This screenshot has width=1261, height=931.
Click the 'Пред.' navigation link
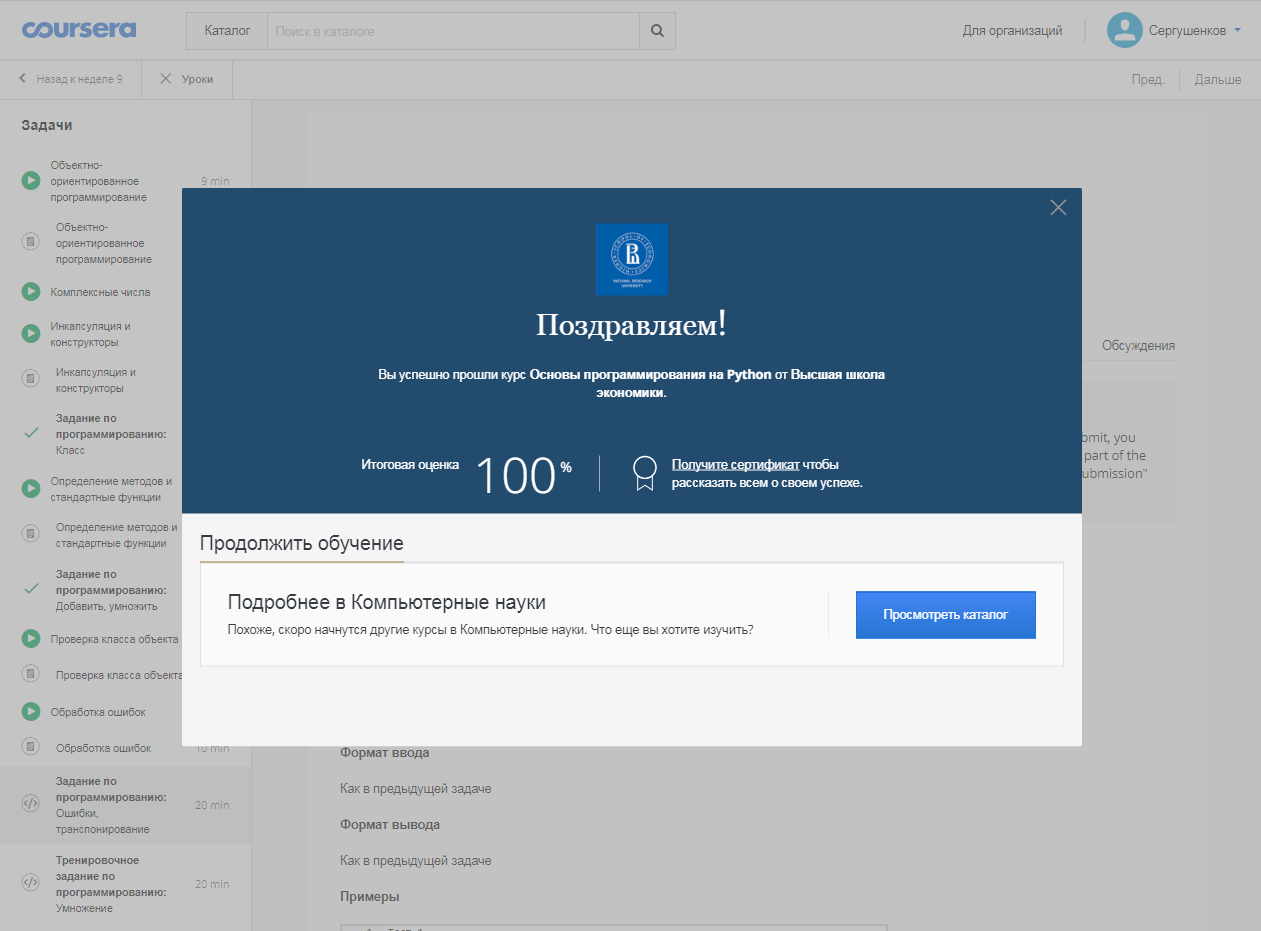pyautogui.click(x=1148, y=80)
